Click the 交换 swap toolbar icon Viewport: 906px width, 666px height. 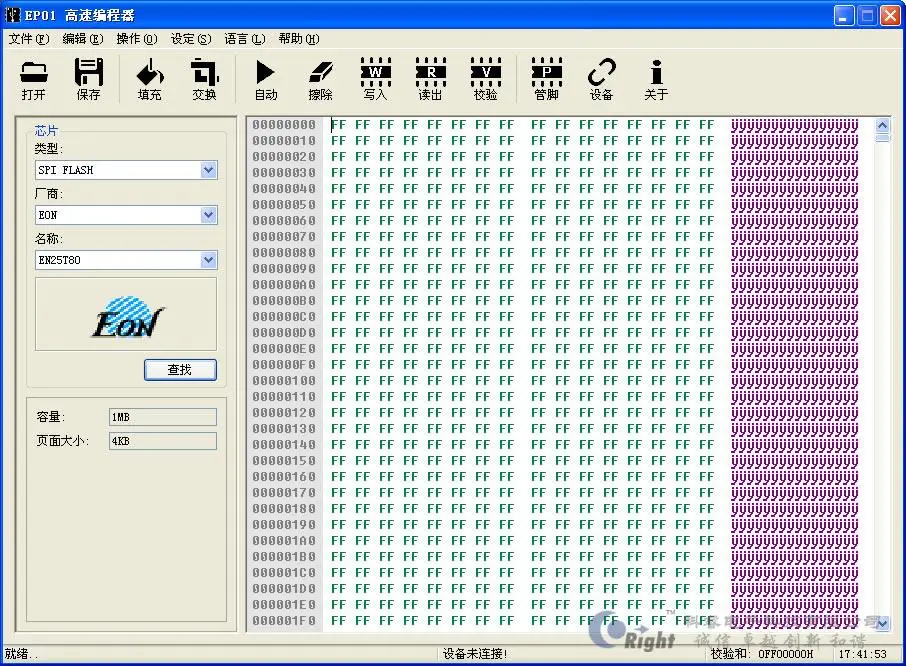coord(205,79)
